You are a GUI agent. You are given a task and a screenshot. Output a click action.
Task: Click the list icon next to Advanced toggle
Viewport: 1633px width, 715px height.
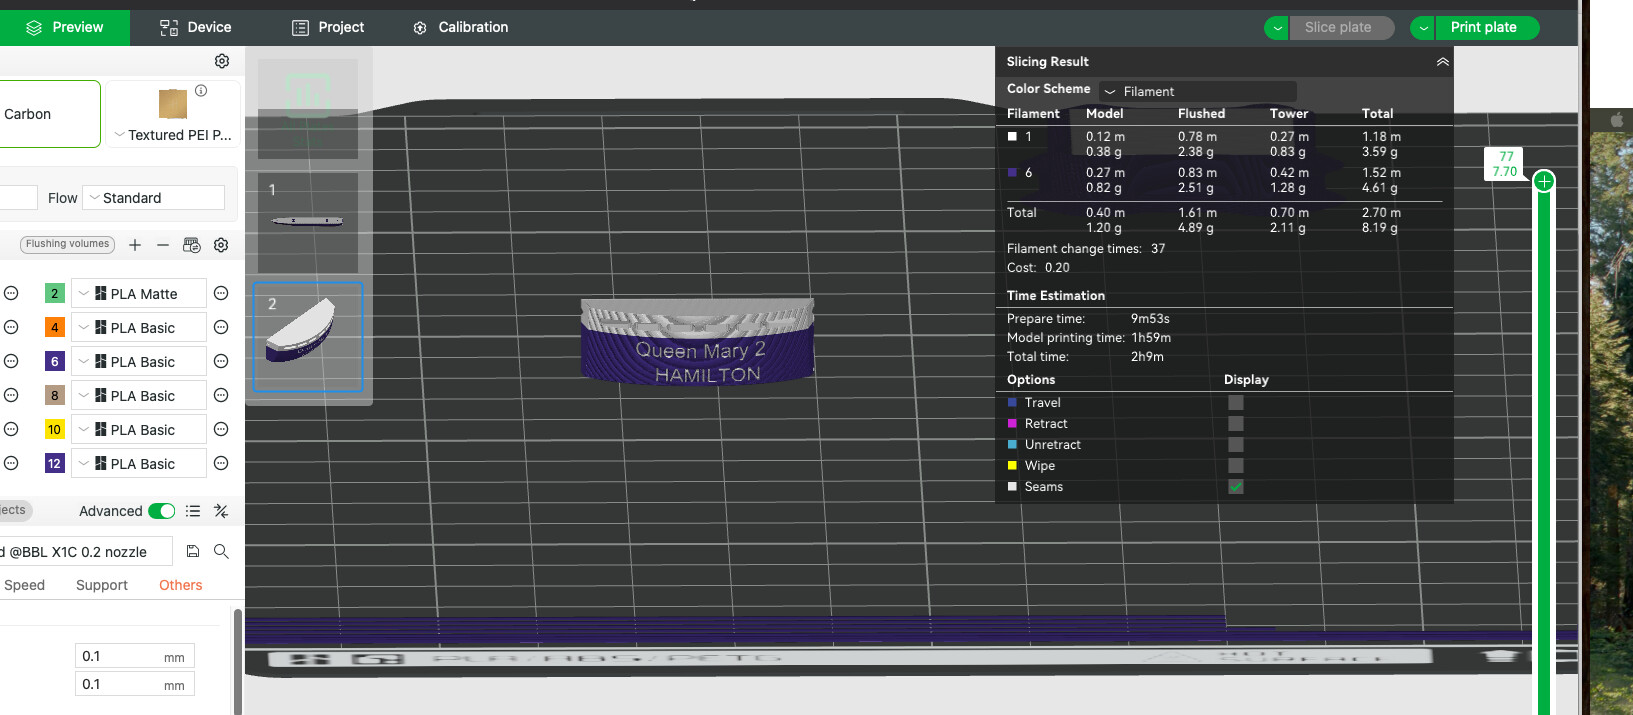193,511
